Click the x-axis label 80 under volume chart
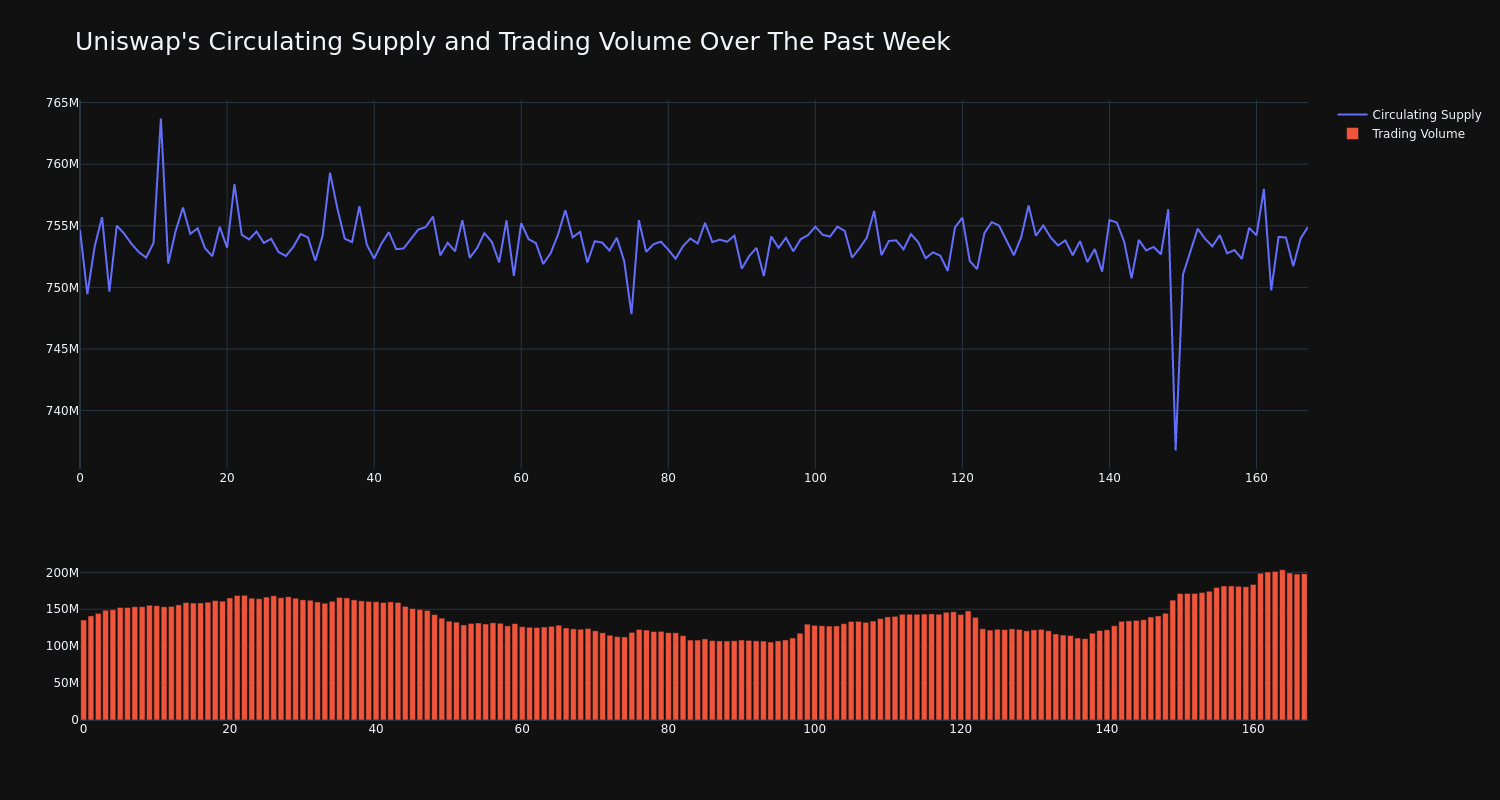Image resolution: width=1500 pixels, height=800 pixels. pos(668,729)
